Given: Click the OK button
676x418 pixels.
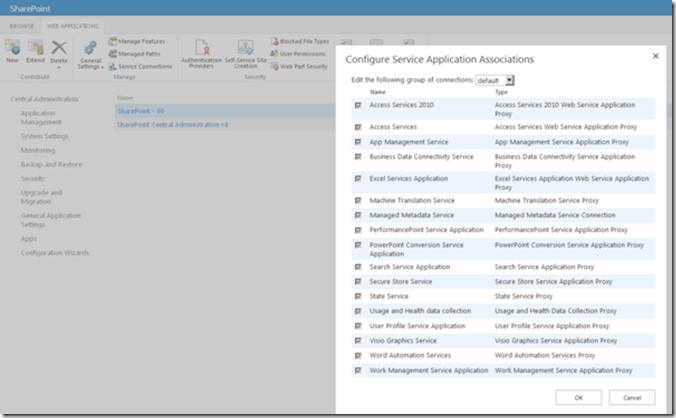Looking at the screenshot, I should click(579, 398).
